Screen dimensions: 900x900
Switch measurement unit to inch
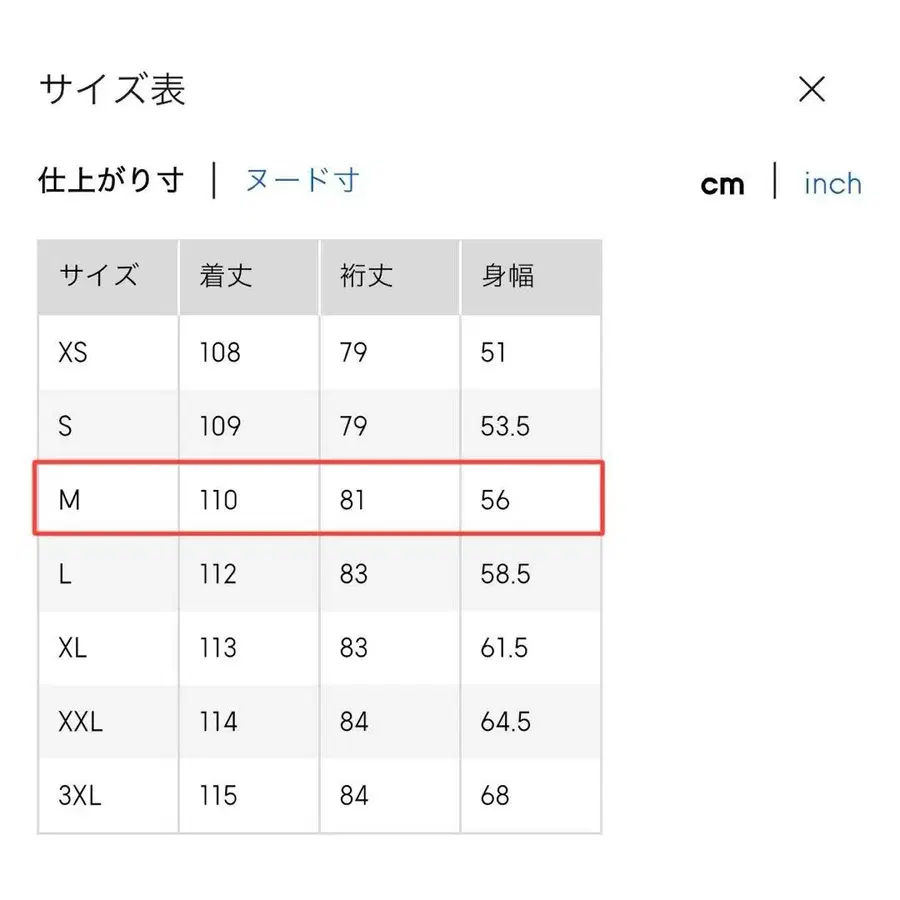(832, 183)
